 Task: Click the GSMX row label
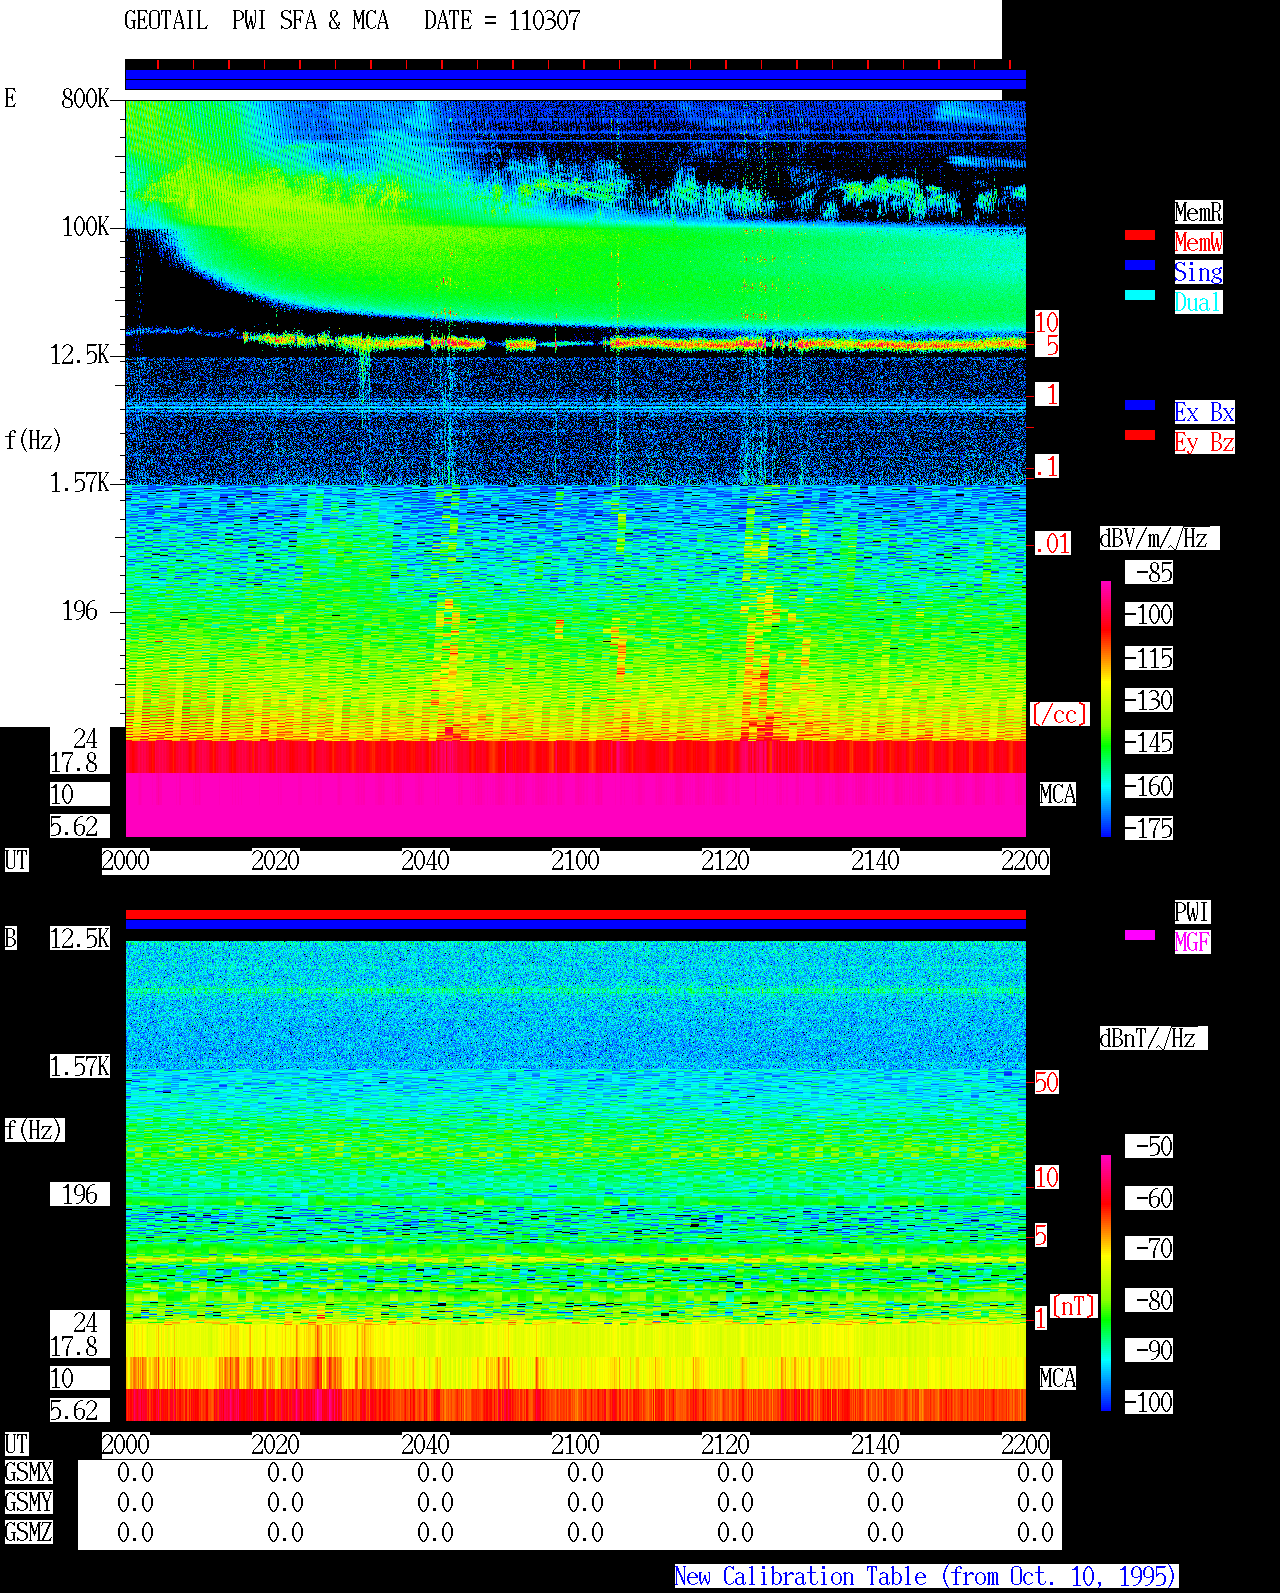pos(28,1472)
